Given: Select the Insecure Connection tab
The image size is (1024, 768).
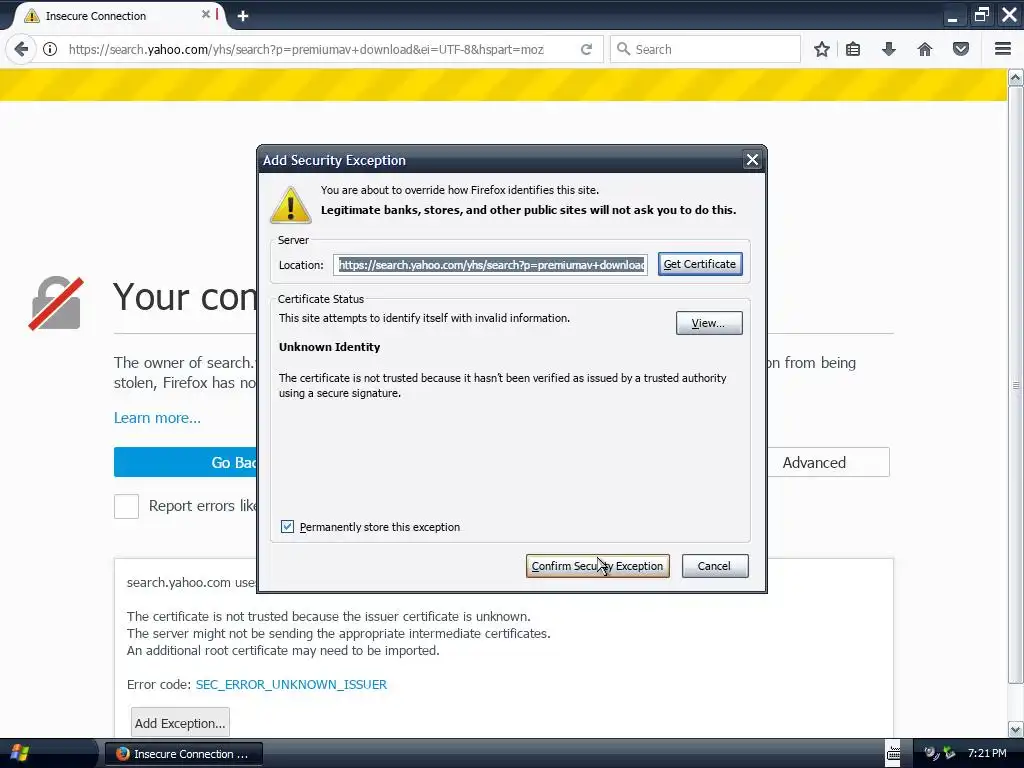Looking at the screenshot, I should tap(118, 16).
